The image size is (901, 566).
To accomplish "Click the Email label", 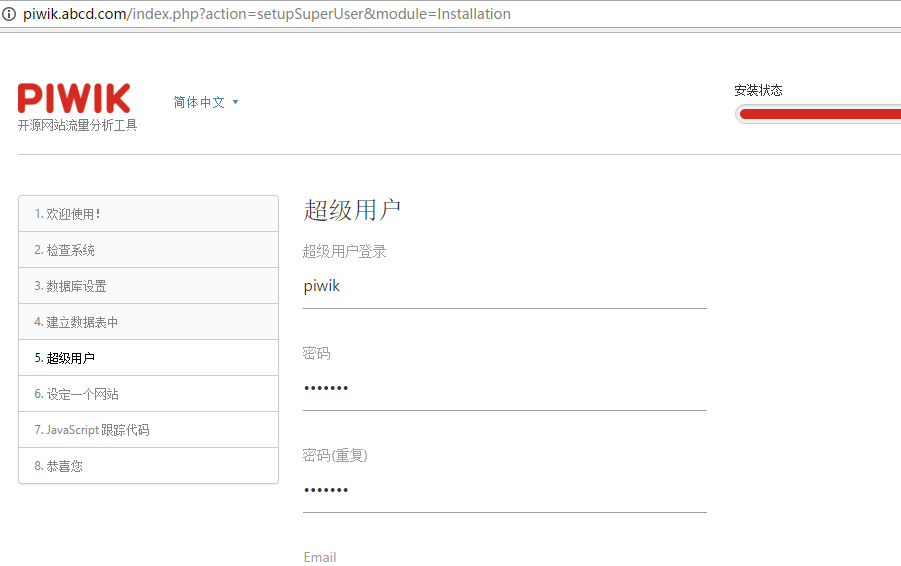I will coord(320,557).
